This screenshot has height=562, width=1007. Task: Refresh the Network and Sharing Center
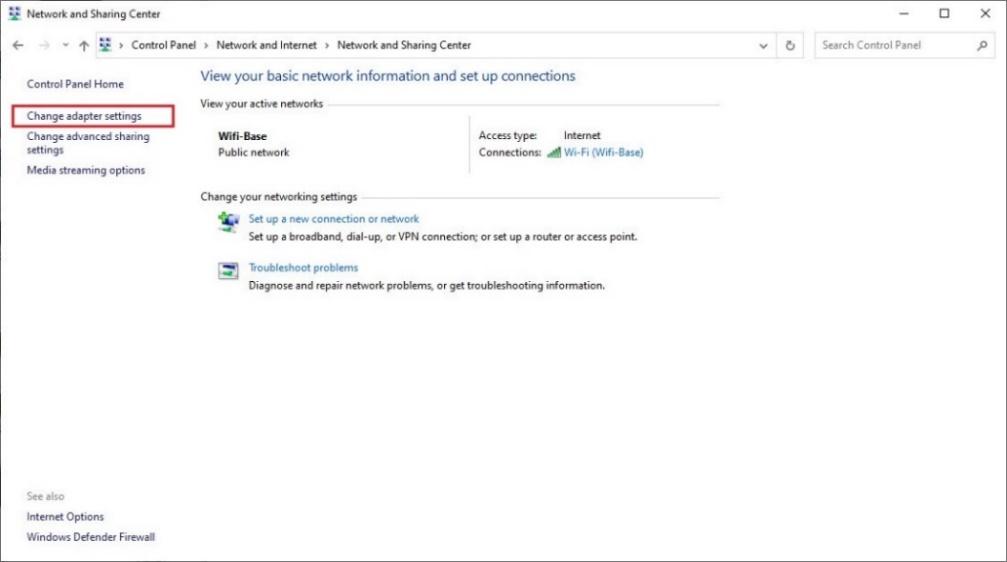790,46
